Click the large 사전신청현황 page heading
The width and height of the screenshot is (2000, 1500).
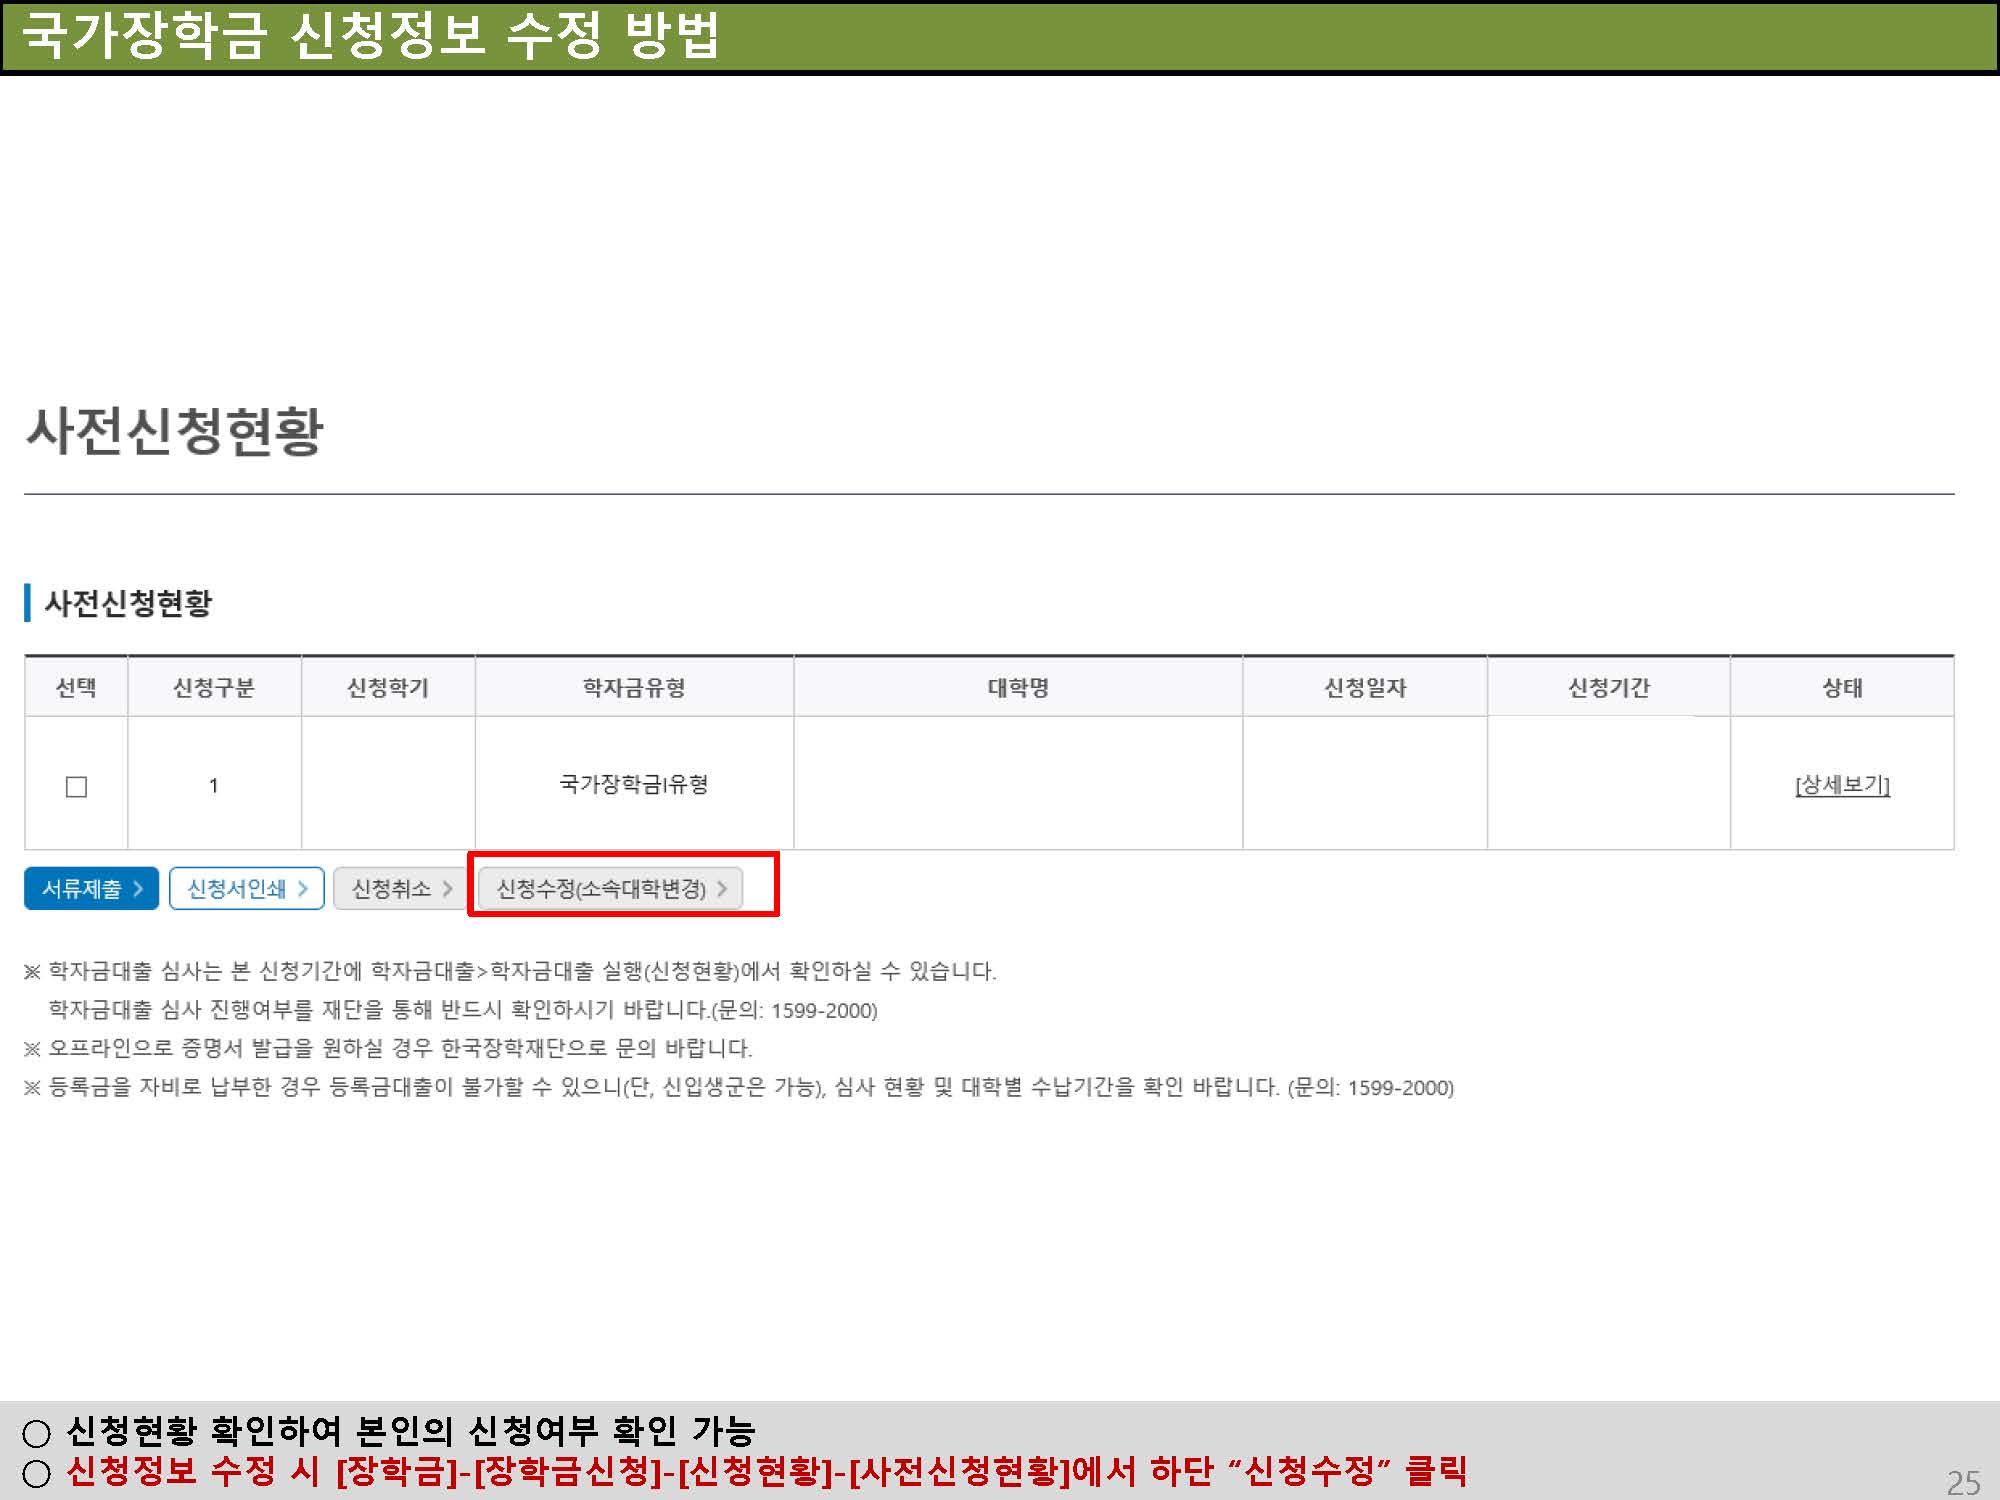coord(175,432)
